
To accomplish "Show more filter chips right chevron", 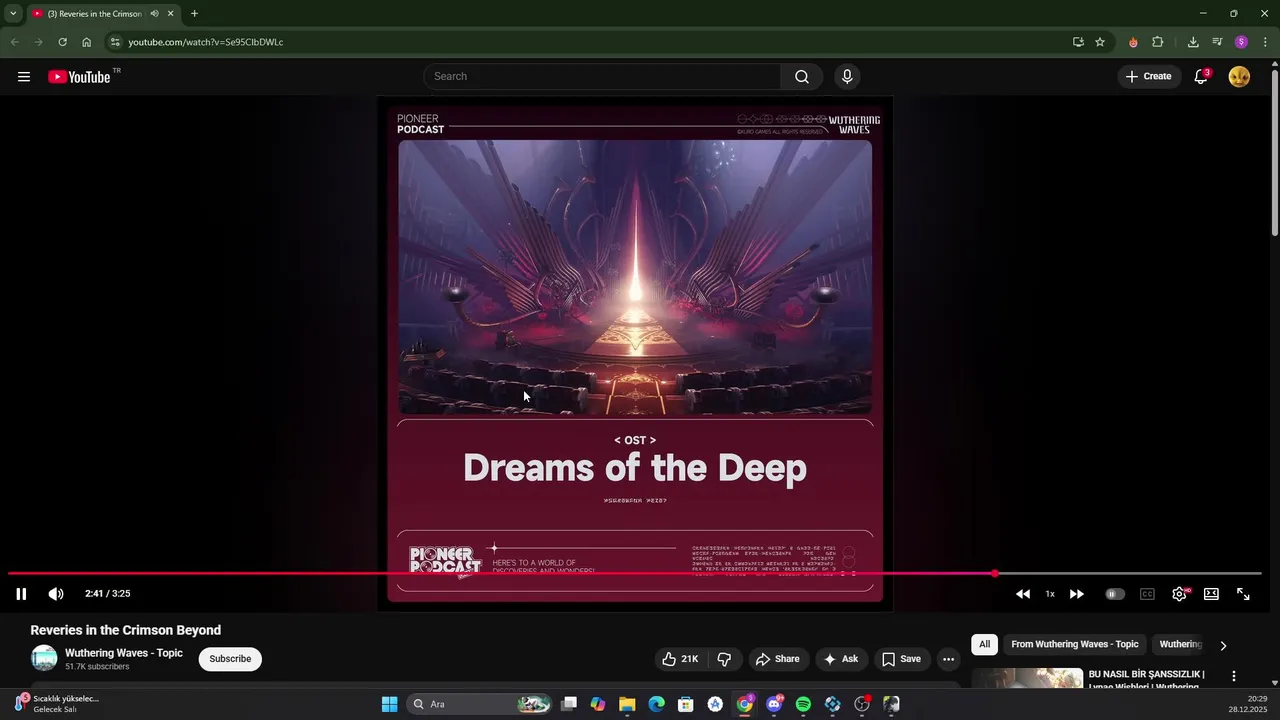I will (x=1223, y=646).
